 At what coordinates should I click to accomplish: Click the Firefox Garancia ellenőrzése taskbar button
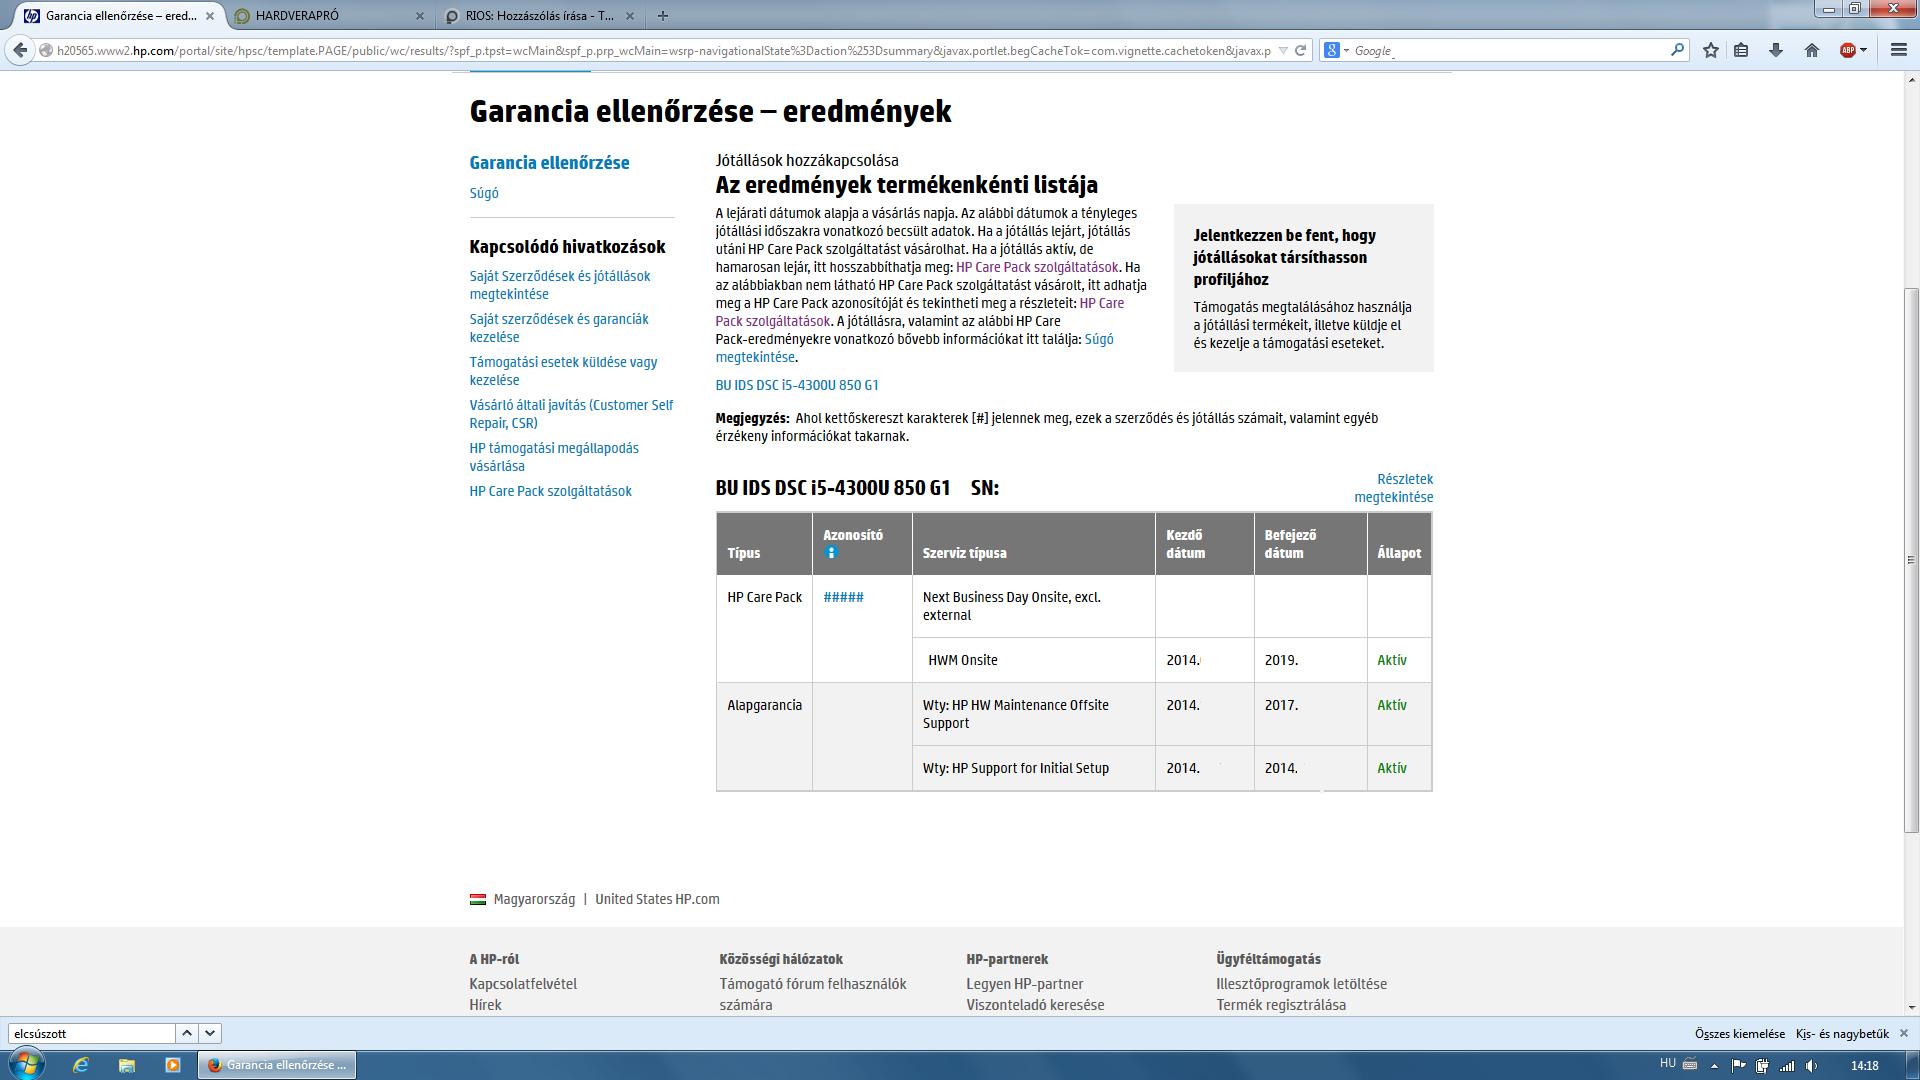[x=277, y=1065]
